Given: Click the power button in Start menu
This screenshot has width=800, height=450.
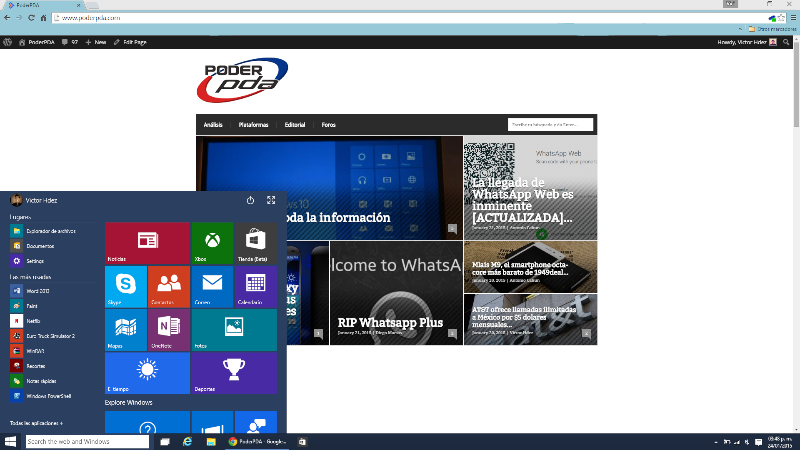Looking at the screenshot, I should coord(251,201).
